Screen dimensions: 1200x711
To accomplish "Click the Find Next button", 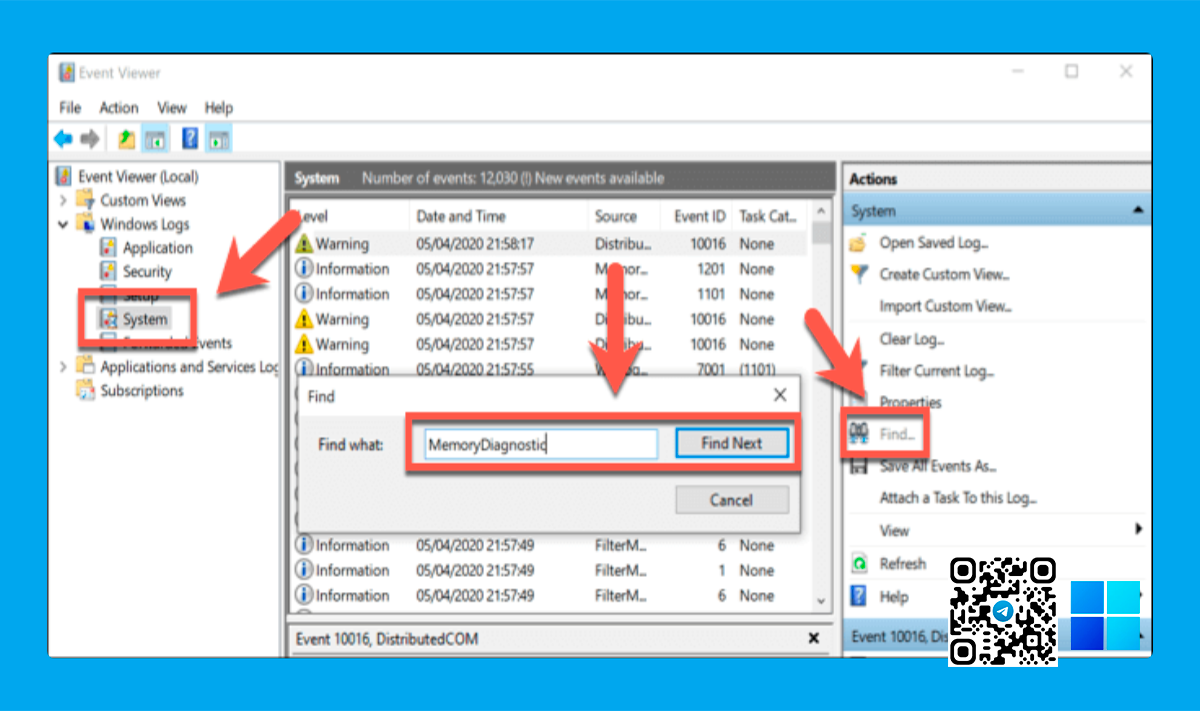I will click(x=732, y=443).
